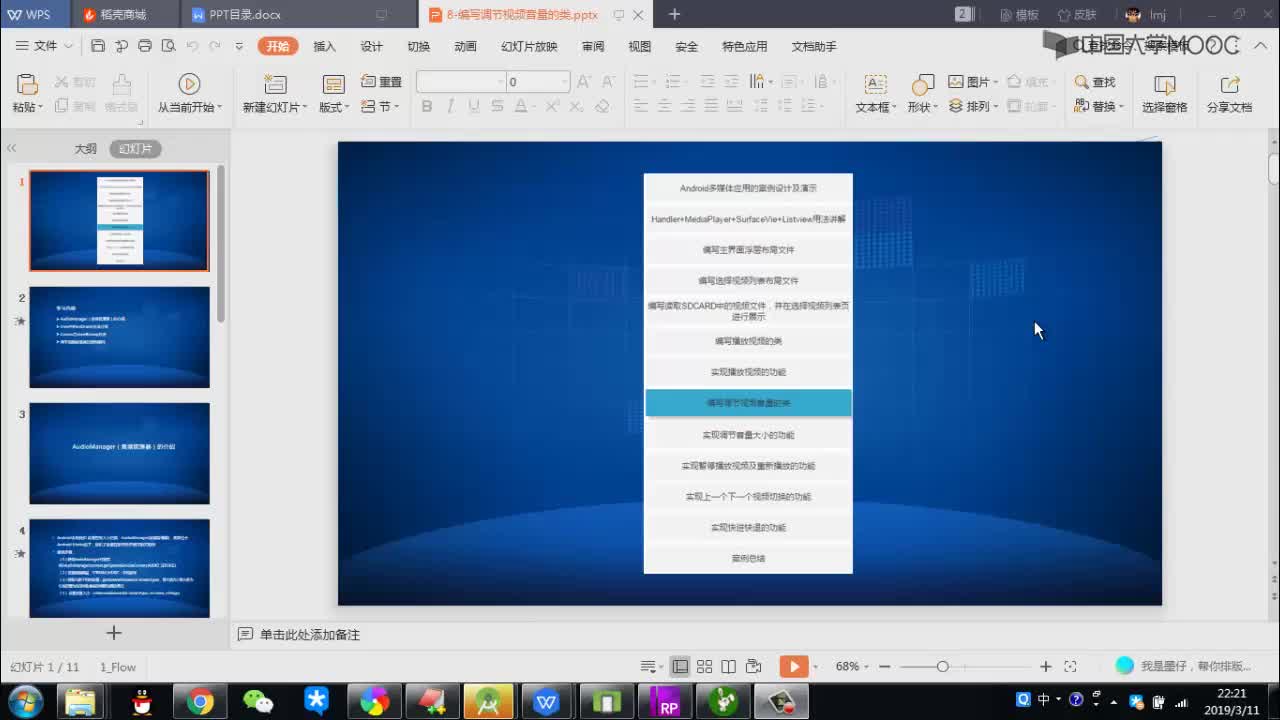The width and height of the screenshot is (1280, 720).
Task: Open the File (文件) menu
Action: 44,46
